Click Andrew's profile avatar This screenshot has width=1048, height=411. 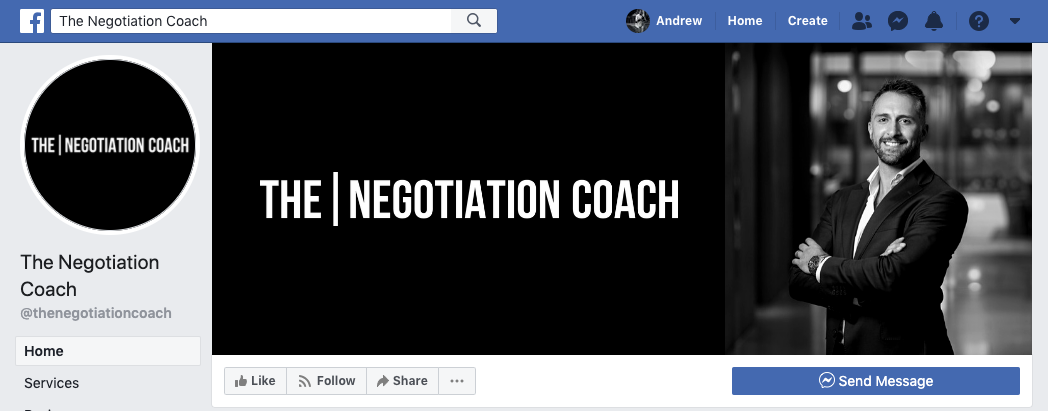pyautogui.click(x=638, y=21)
